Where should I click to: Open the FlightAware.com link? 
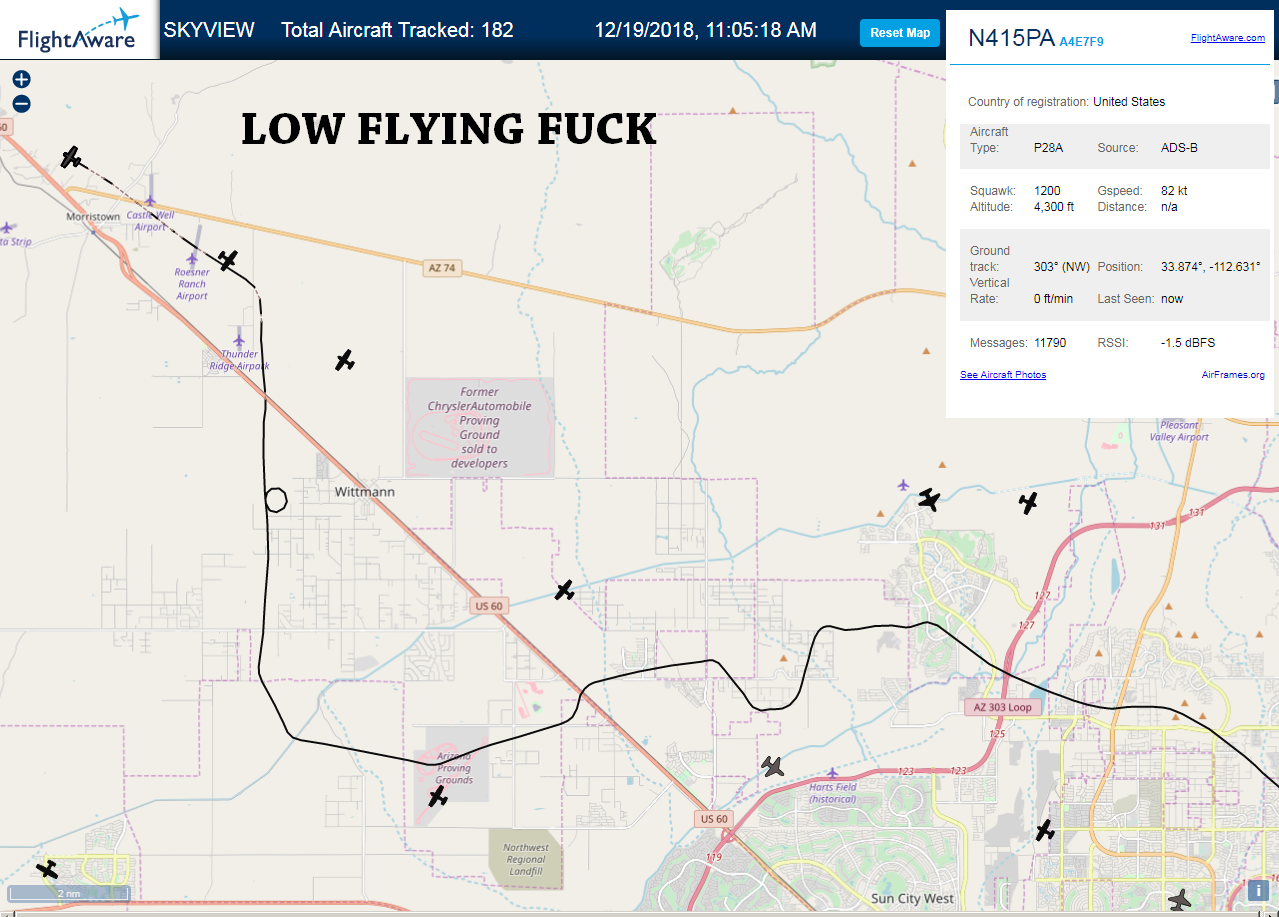pyautogui.click(x=1227, y=38)
